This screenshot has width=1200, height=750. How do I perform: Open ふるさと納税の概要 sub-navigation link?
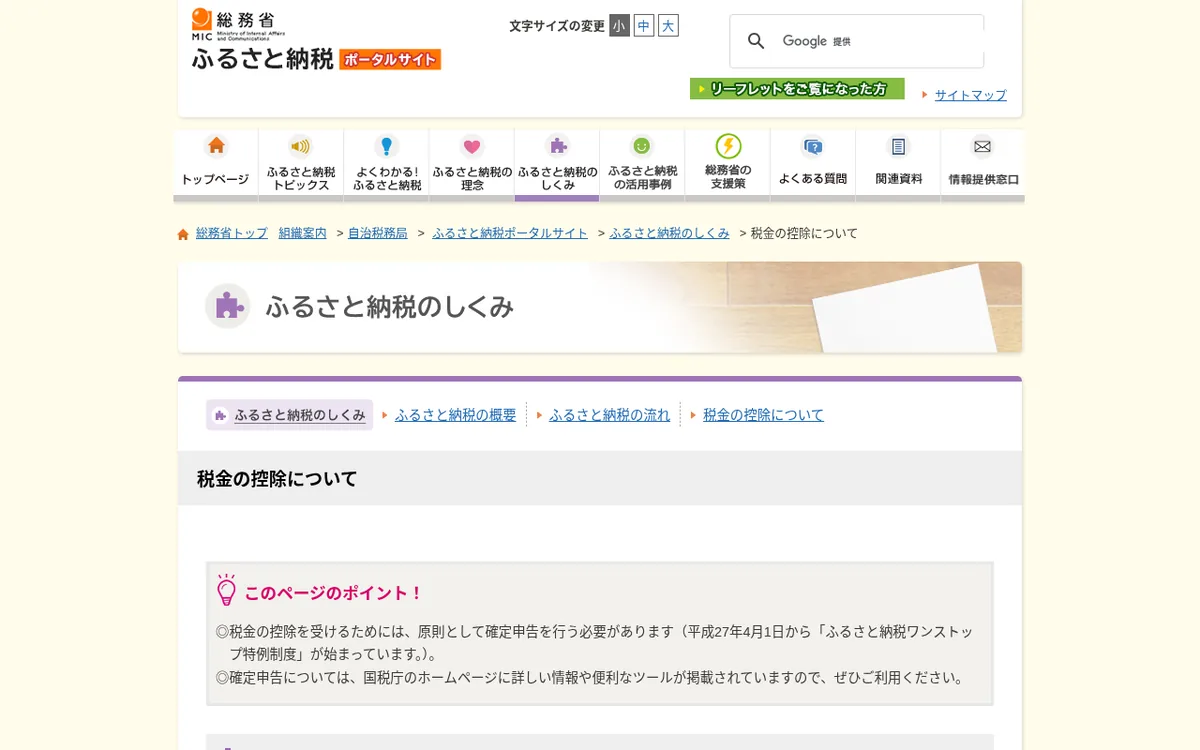(456, 415)
